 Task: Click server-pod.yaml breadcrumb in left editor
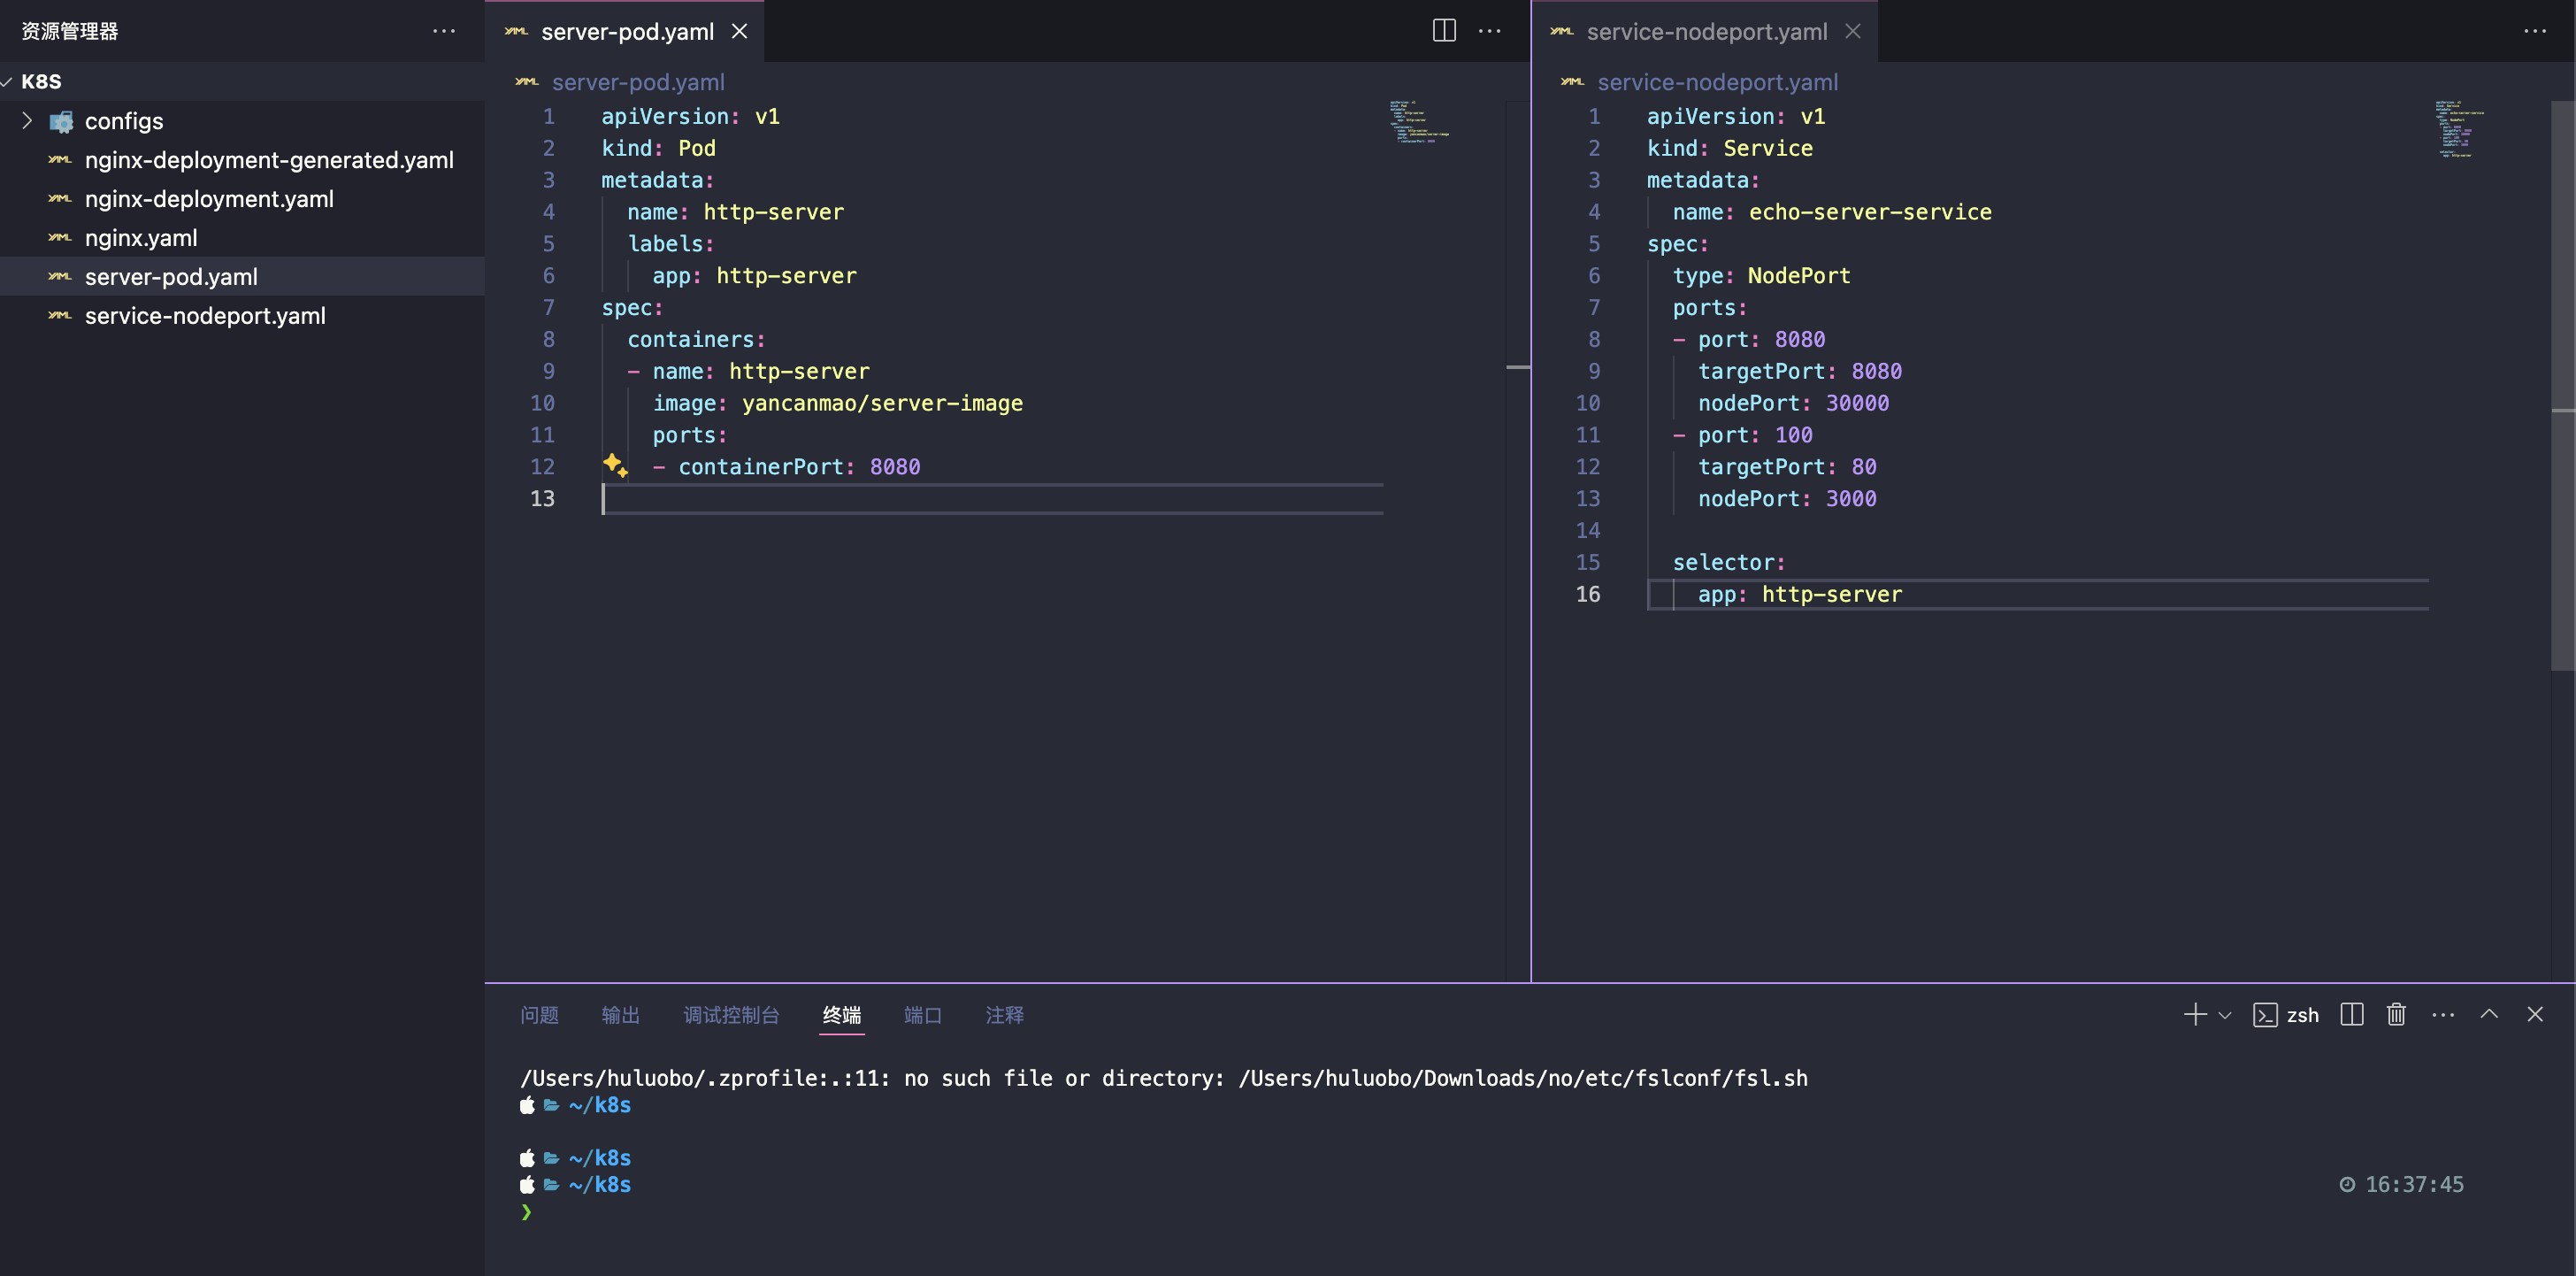637,82
